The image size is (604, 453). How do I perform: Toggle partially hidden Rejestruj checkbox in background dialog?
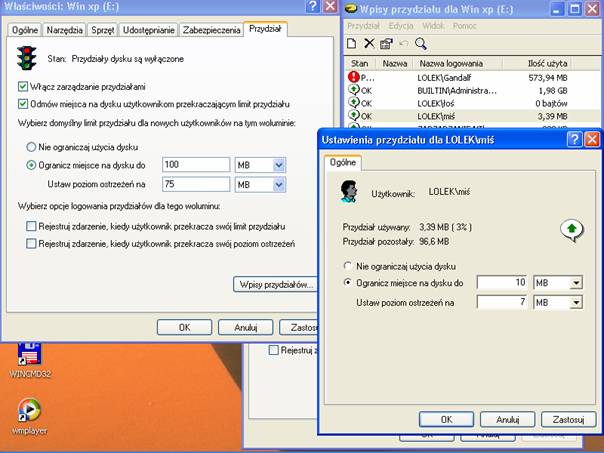pos(273,350)
